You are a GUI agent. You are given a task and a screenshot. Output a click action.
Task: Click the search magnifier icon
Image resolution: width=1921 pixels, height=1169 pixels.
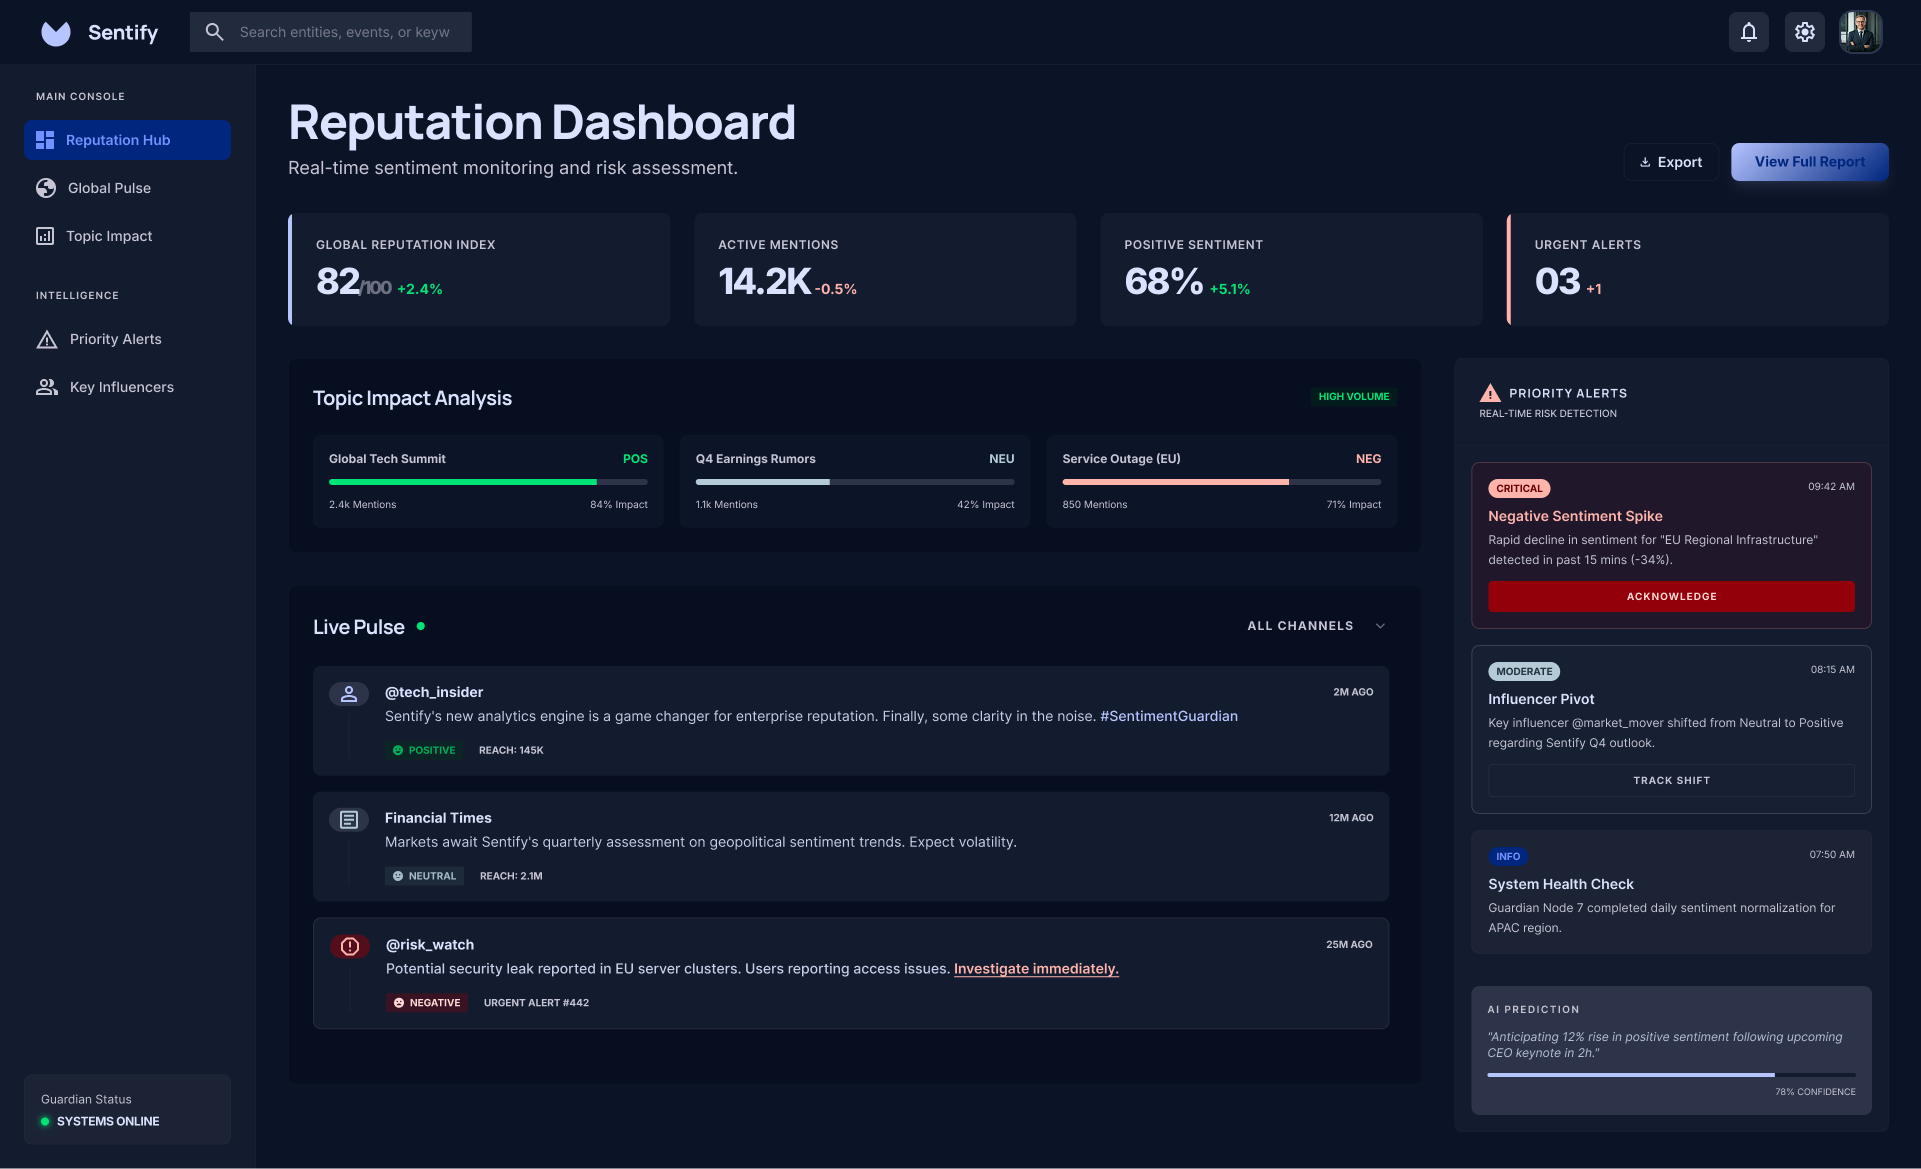[214, 32]
